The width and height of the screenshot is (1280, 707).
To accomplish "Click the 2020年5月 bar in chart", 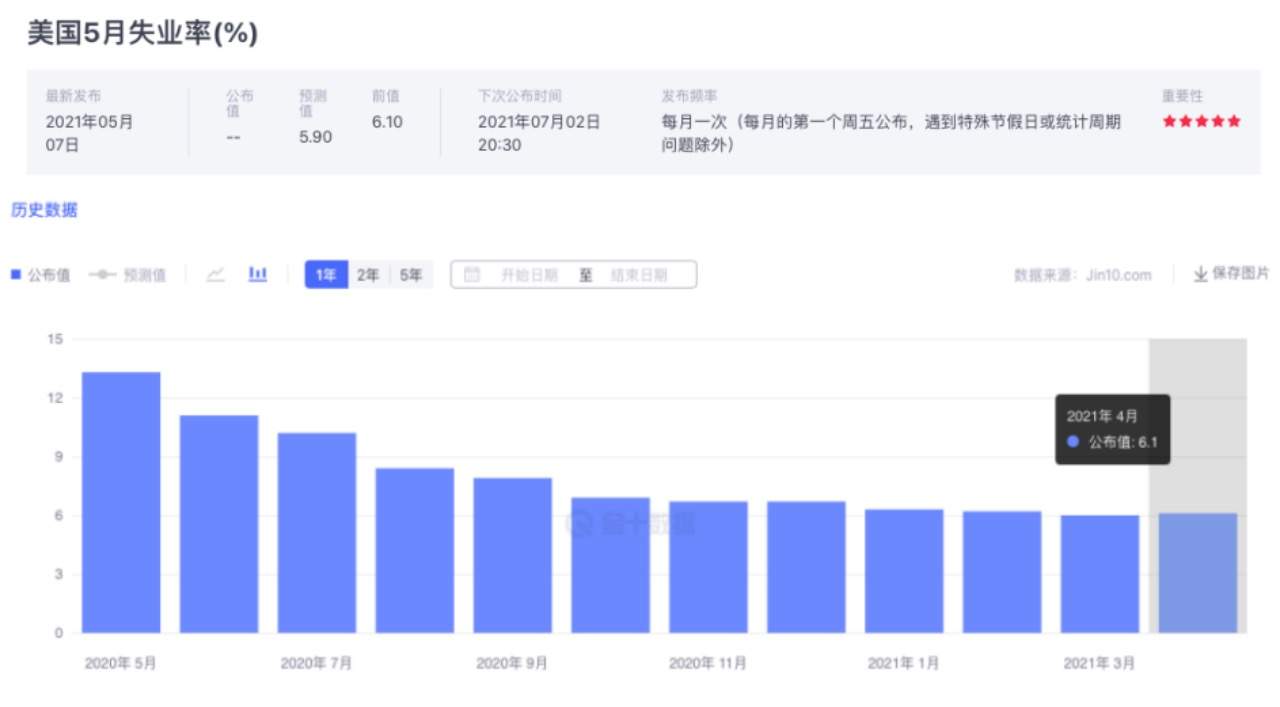I will pyautogui.click(x=121, y=502).
